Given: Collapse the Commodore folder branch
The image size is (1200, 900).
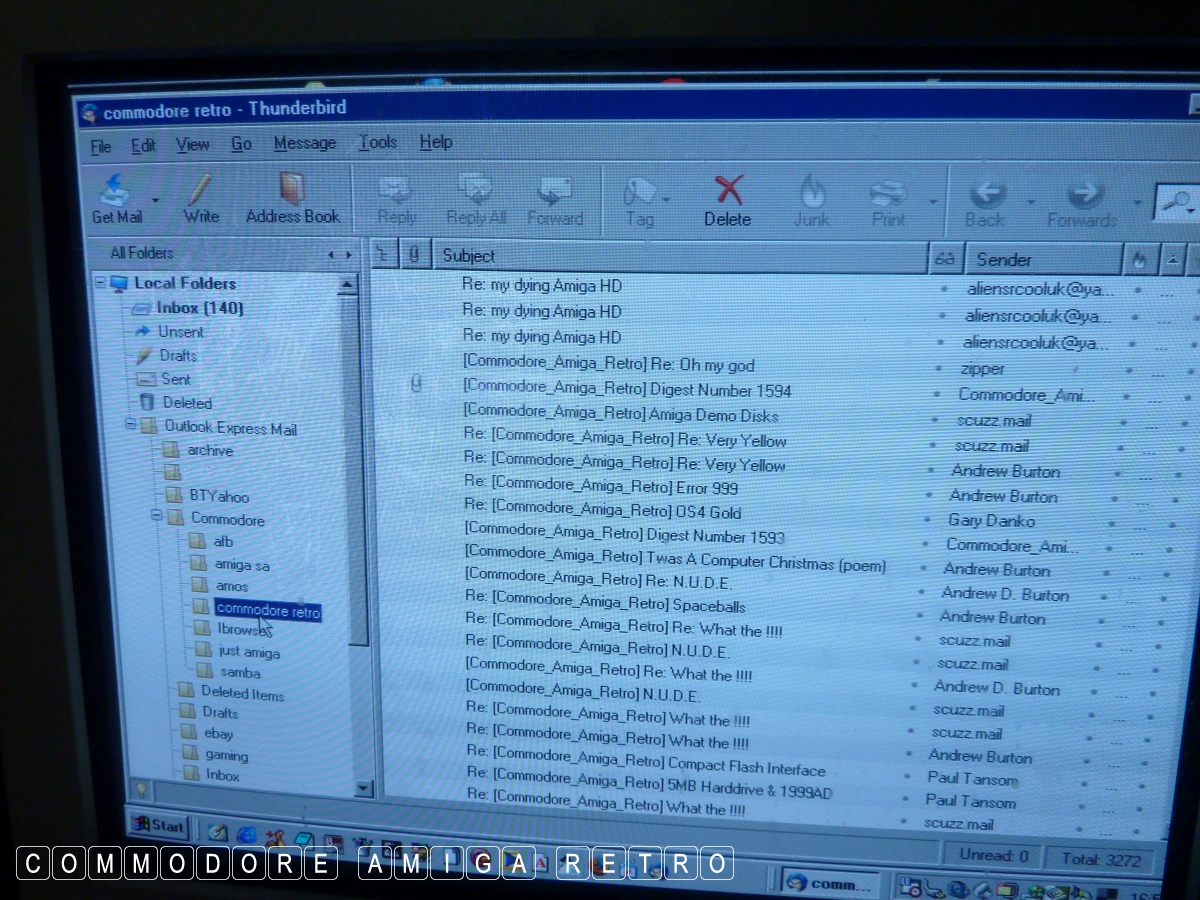Looking at the screenshot, I should tap(157, 517).
